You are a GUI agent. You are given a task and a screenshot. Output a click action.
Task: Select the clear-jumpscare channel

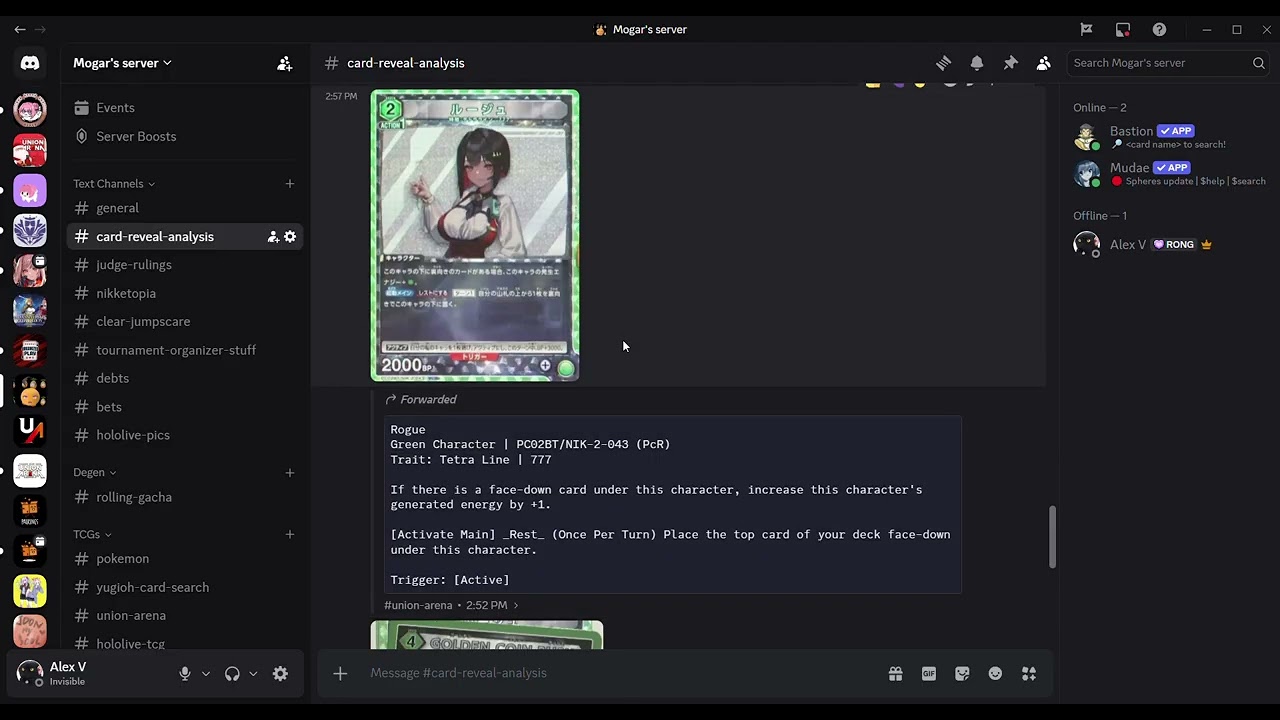(x=185, y=322)
